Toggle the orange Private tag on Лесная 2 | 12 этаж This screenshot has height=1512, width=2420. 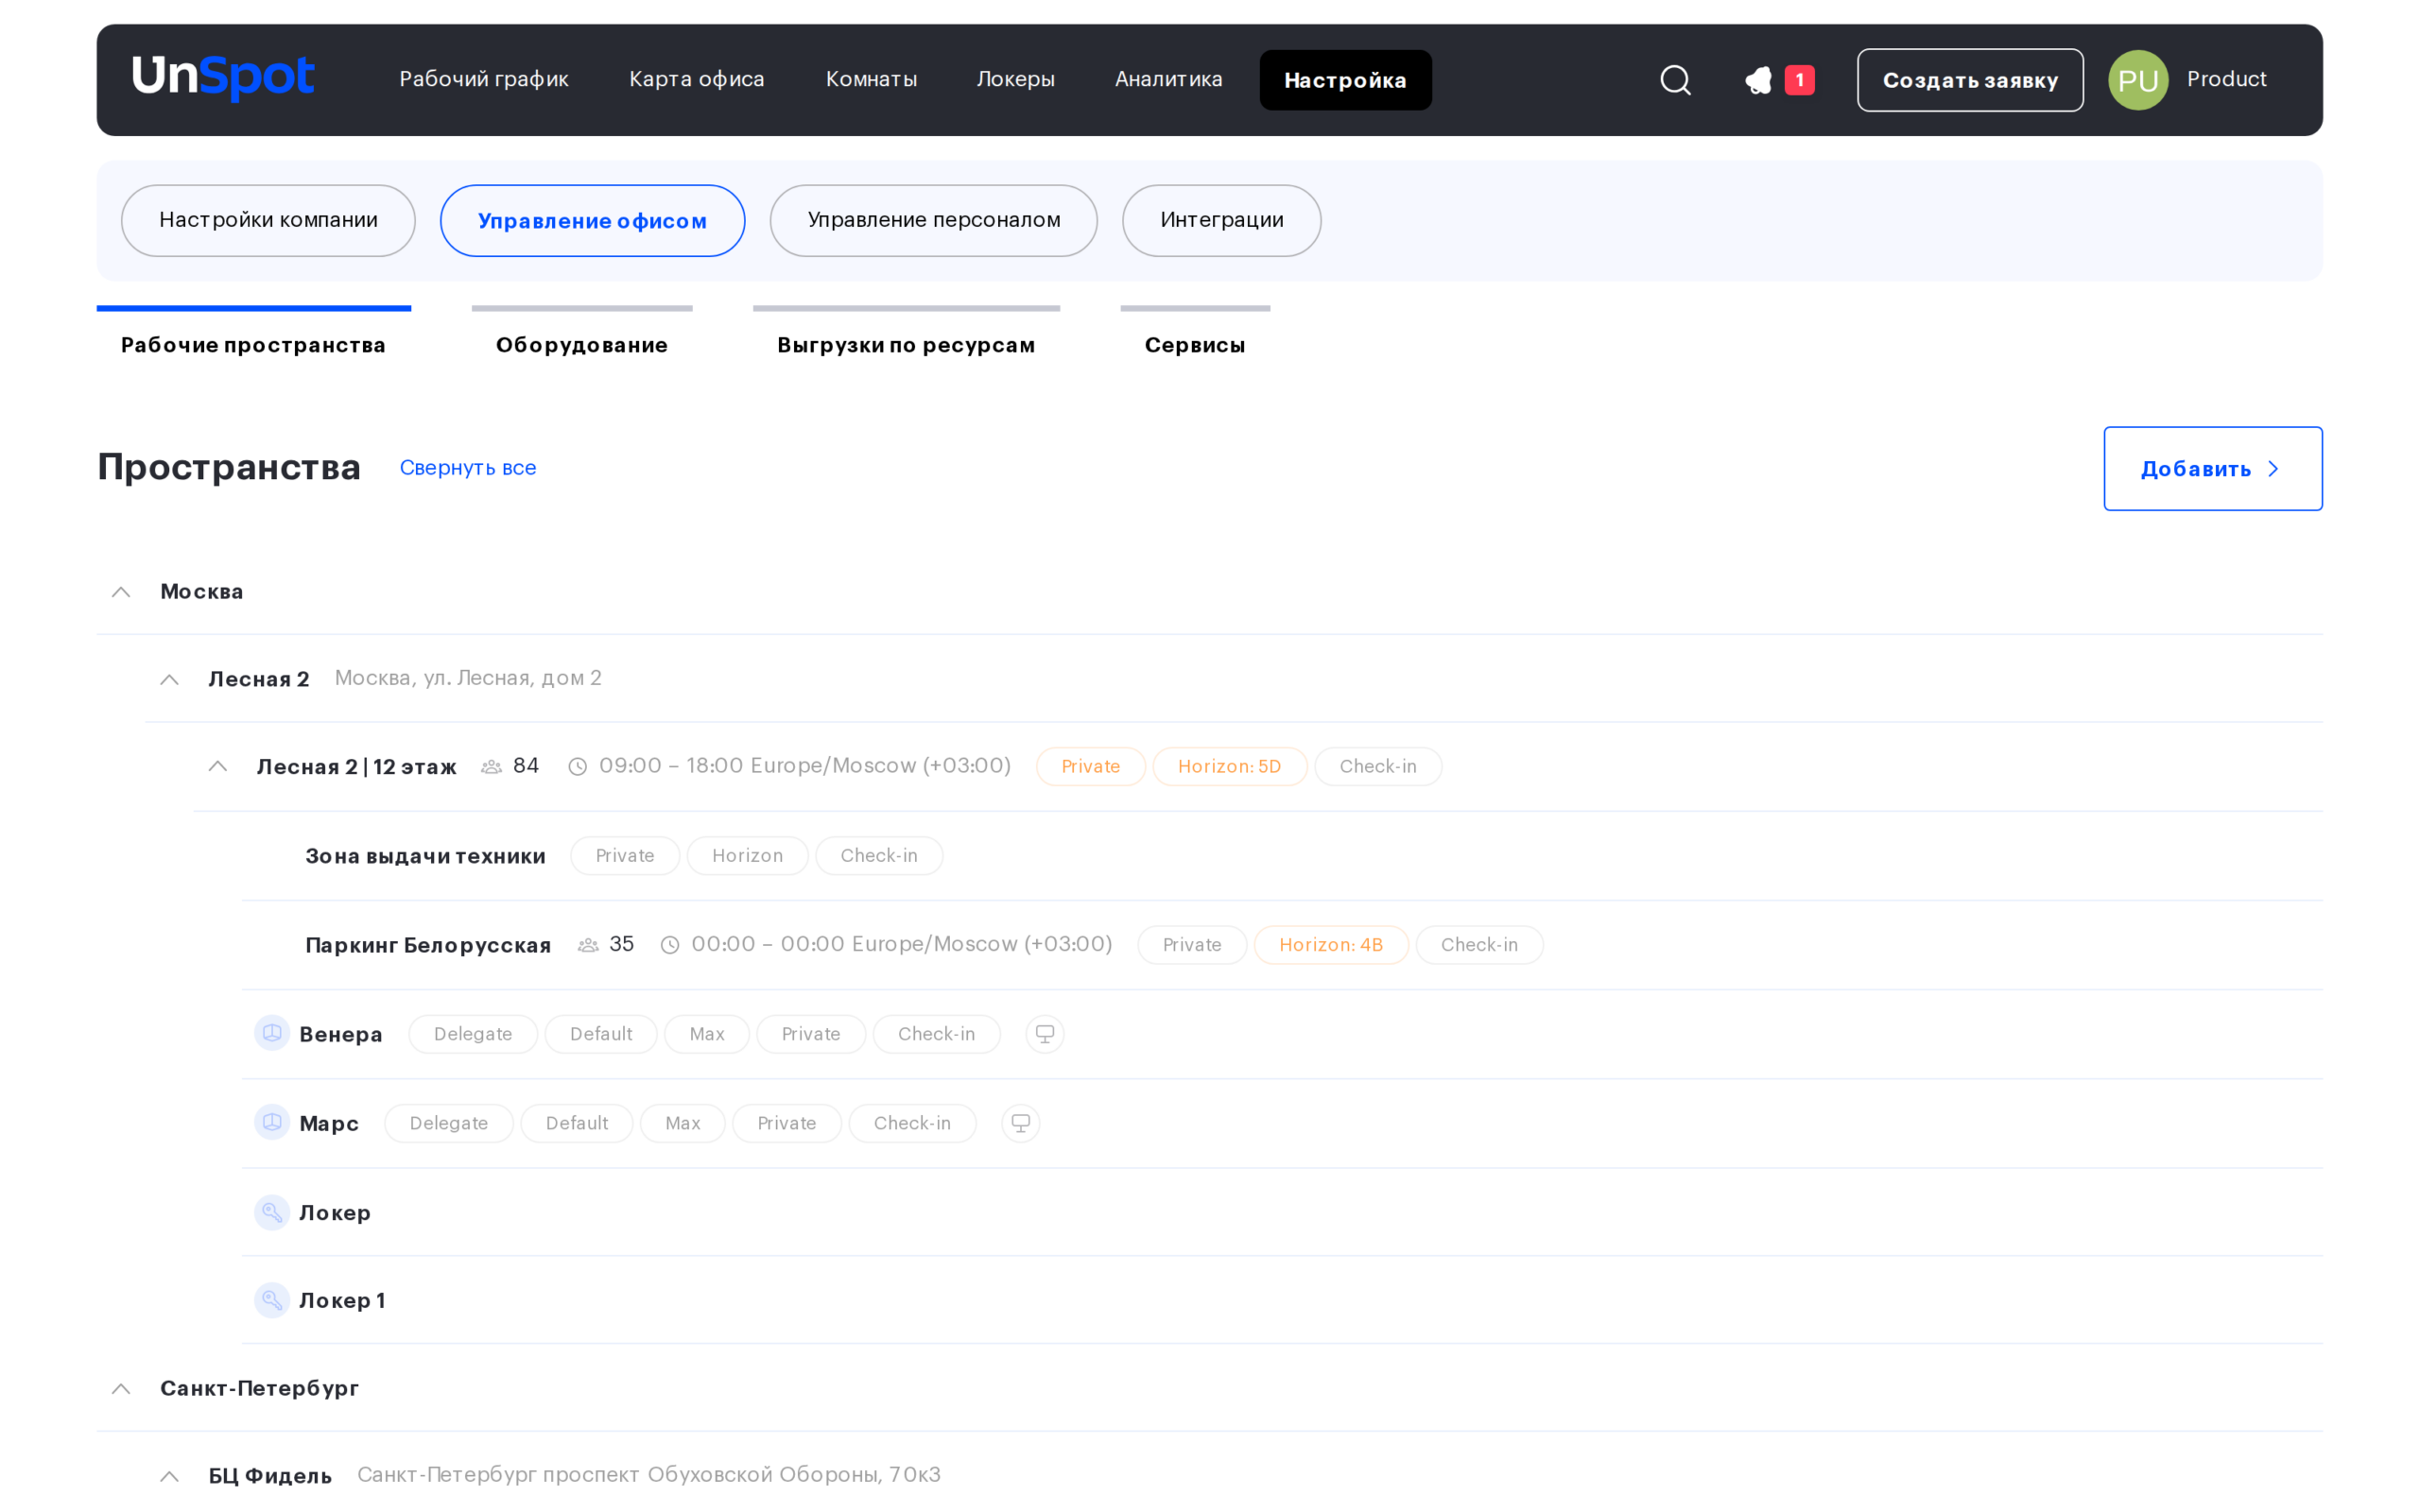(1090, 767)
